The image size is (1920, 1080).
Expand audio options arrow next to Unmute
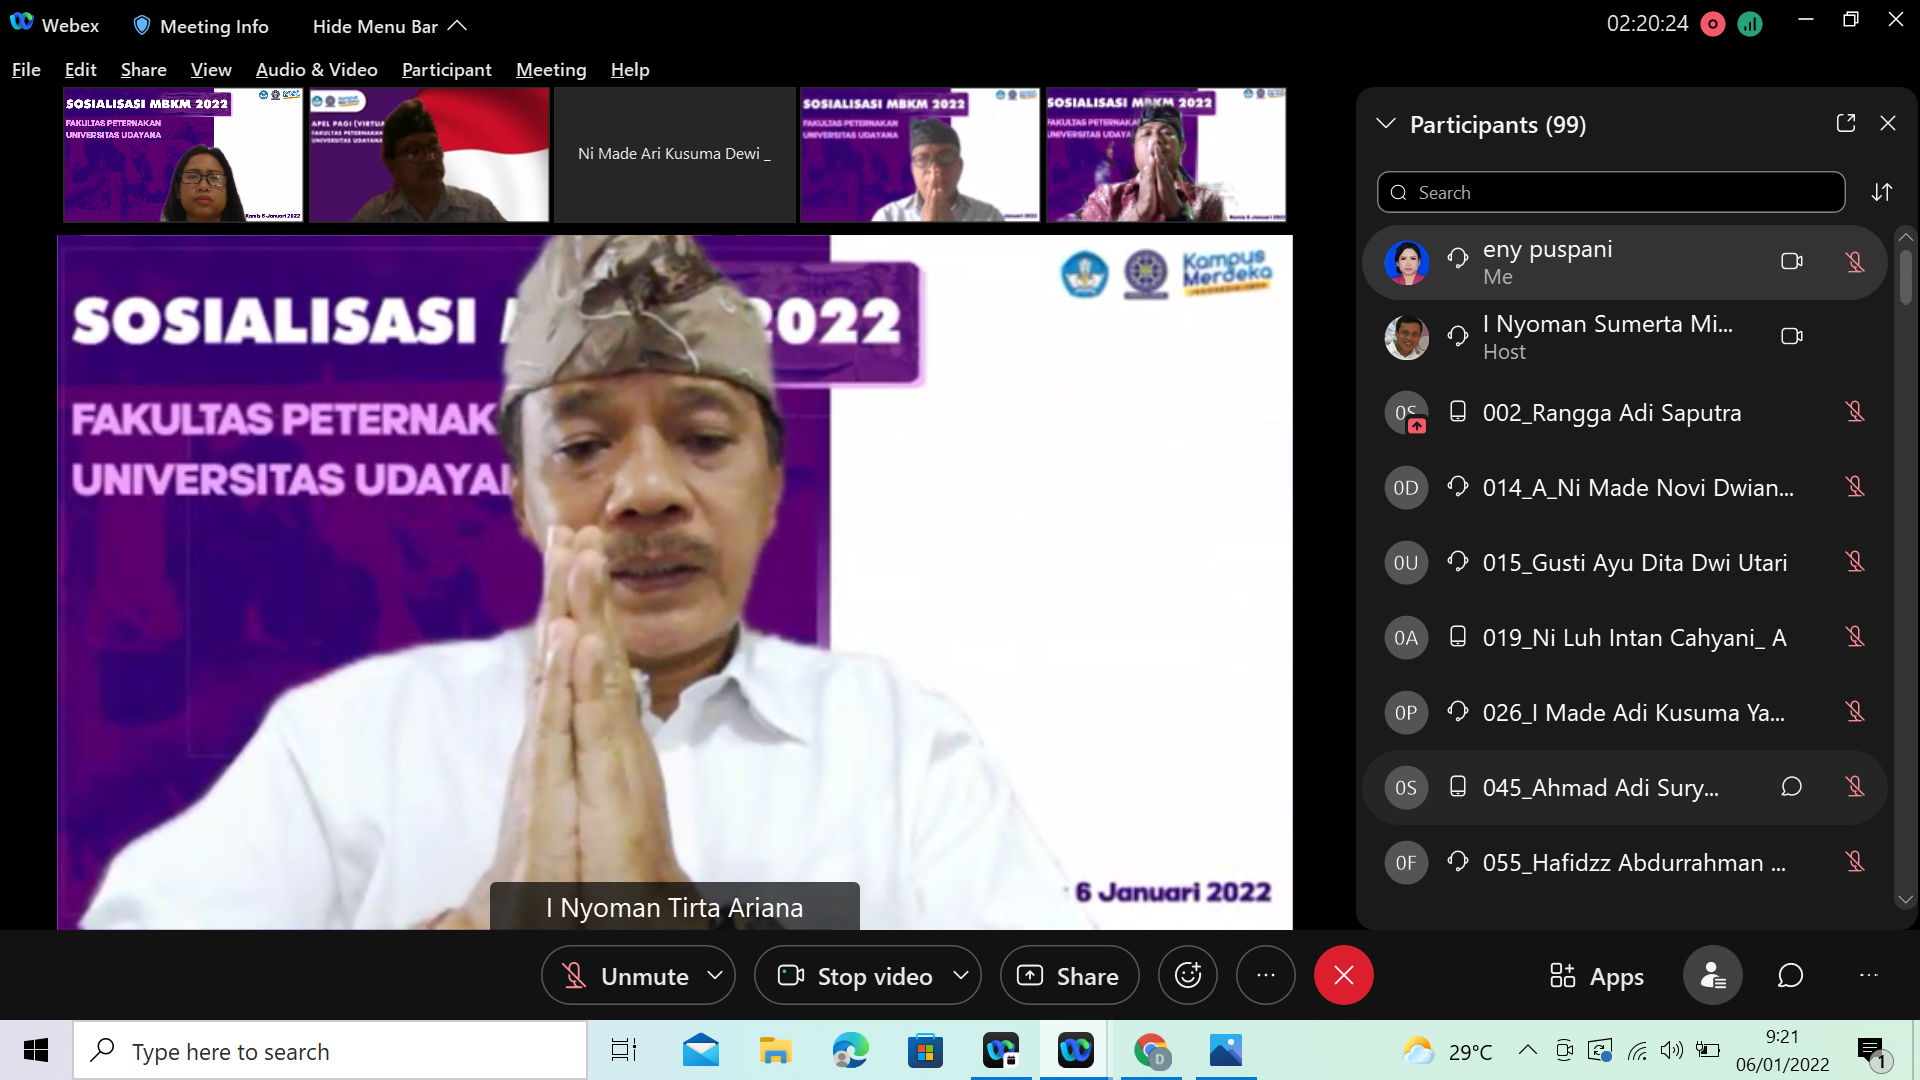point(715,975)
